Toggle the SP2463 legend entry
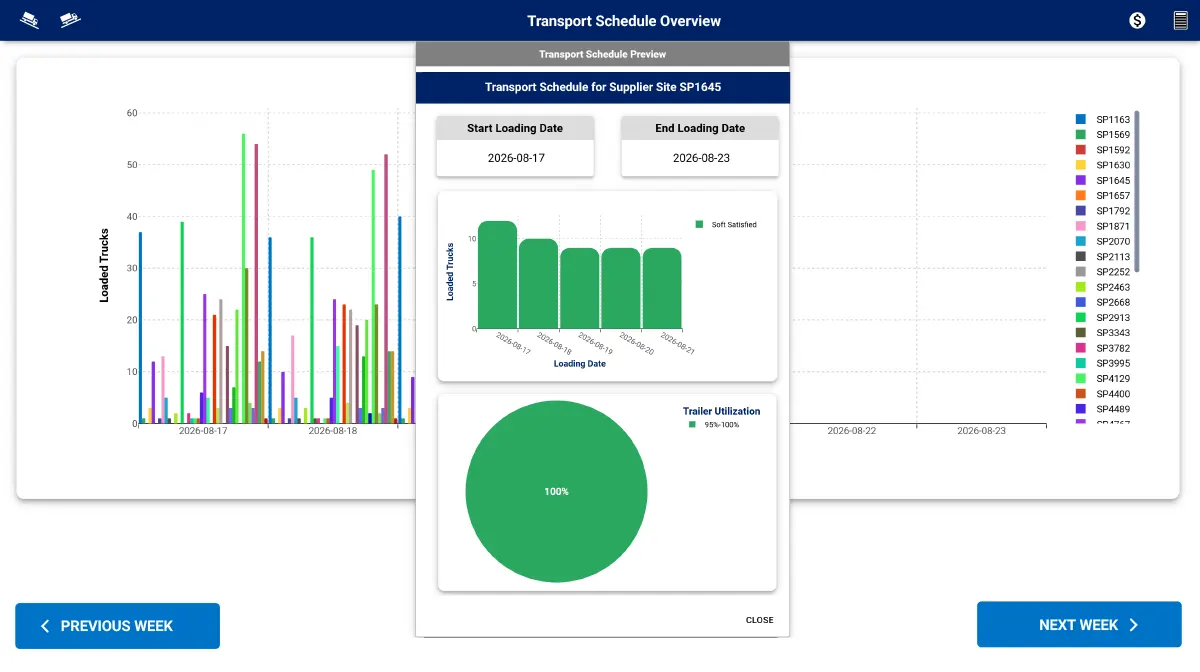Screen dimensions: 1200x672 click(x=1103, y=287)
